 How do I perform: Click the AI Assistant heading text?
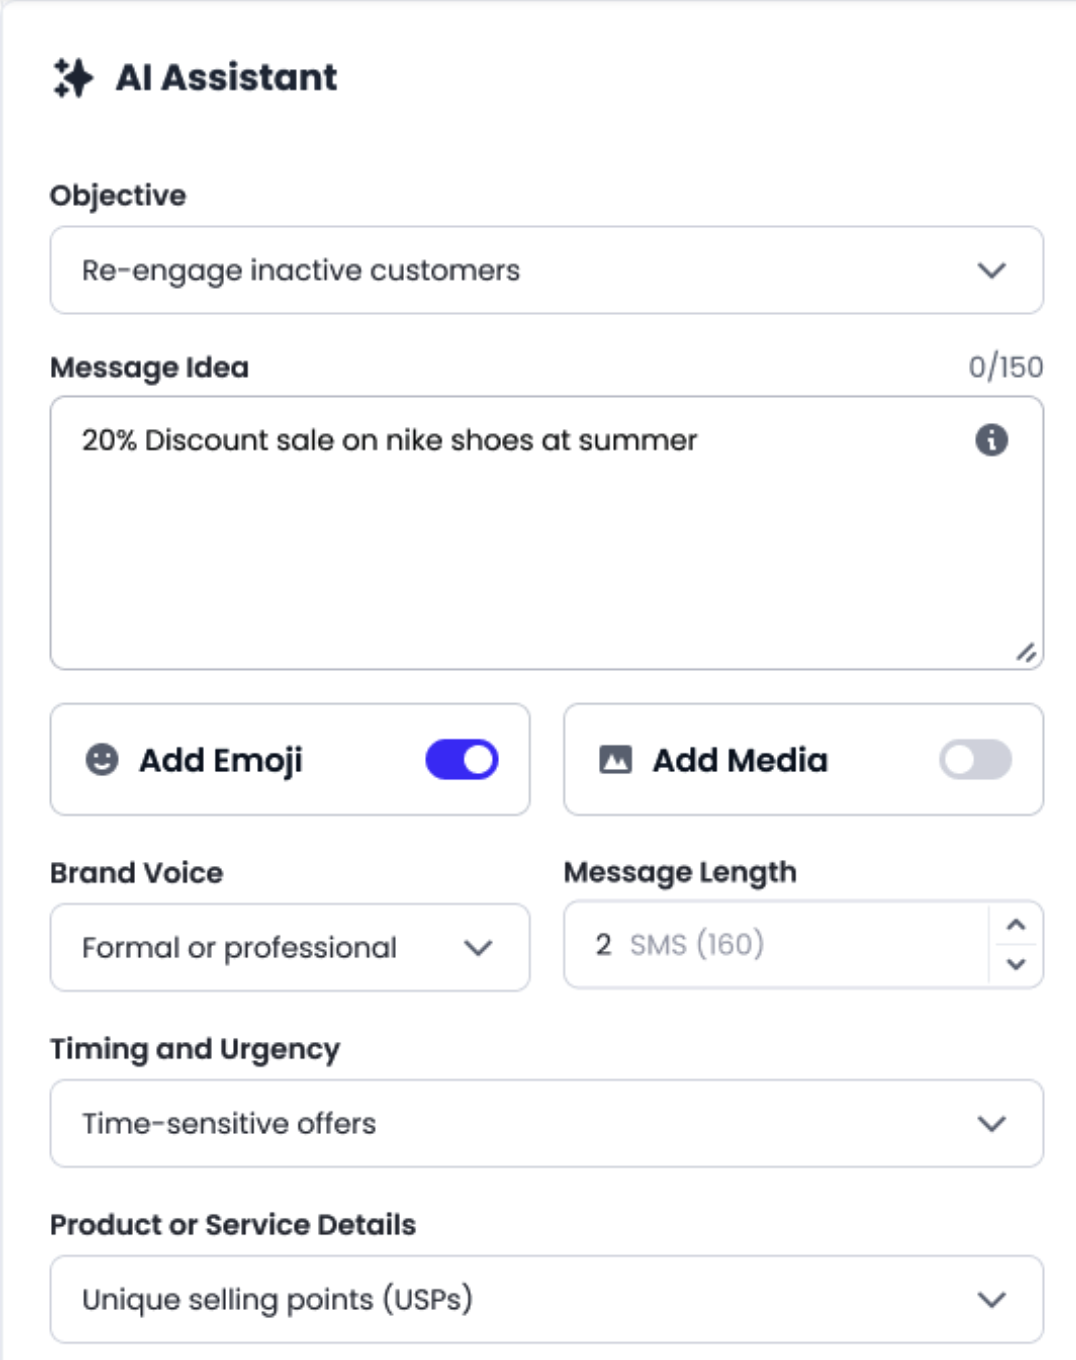pyautogui.click(x=227, y=78)
